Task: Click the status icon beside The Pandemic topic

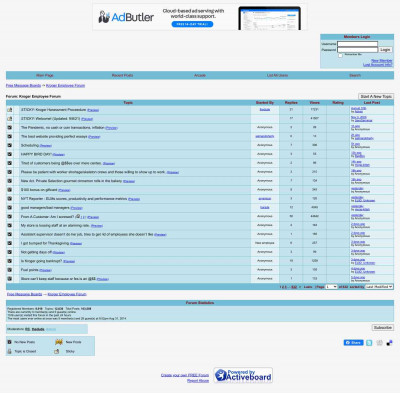Action: tap(9, 127)
